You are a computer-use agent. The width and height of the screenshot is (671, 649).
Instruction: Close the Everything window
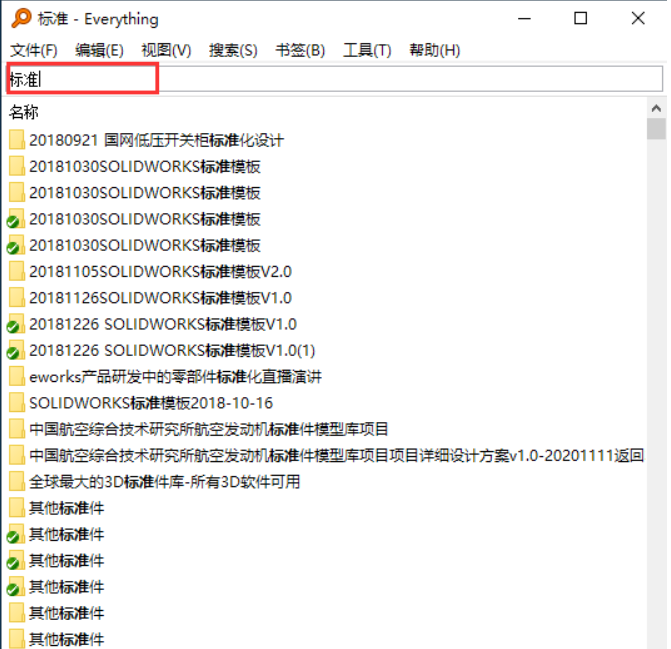(x=638, y=18)
